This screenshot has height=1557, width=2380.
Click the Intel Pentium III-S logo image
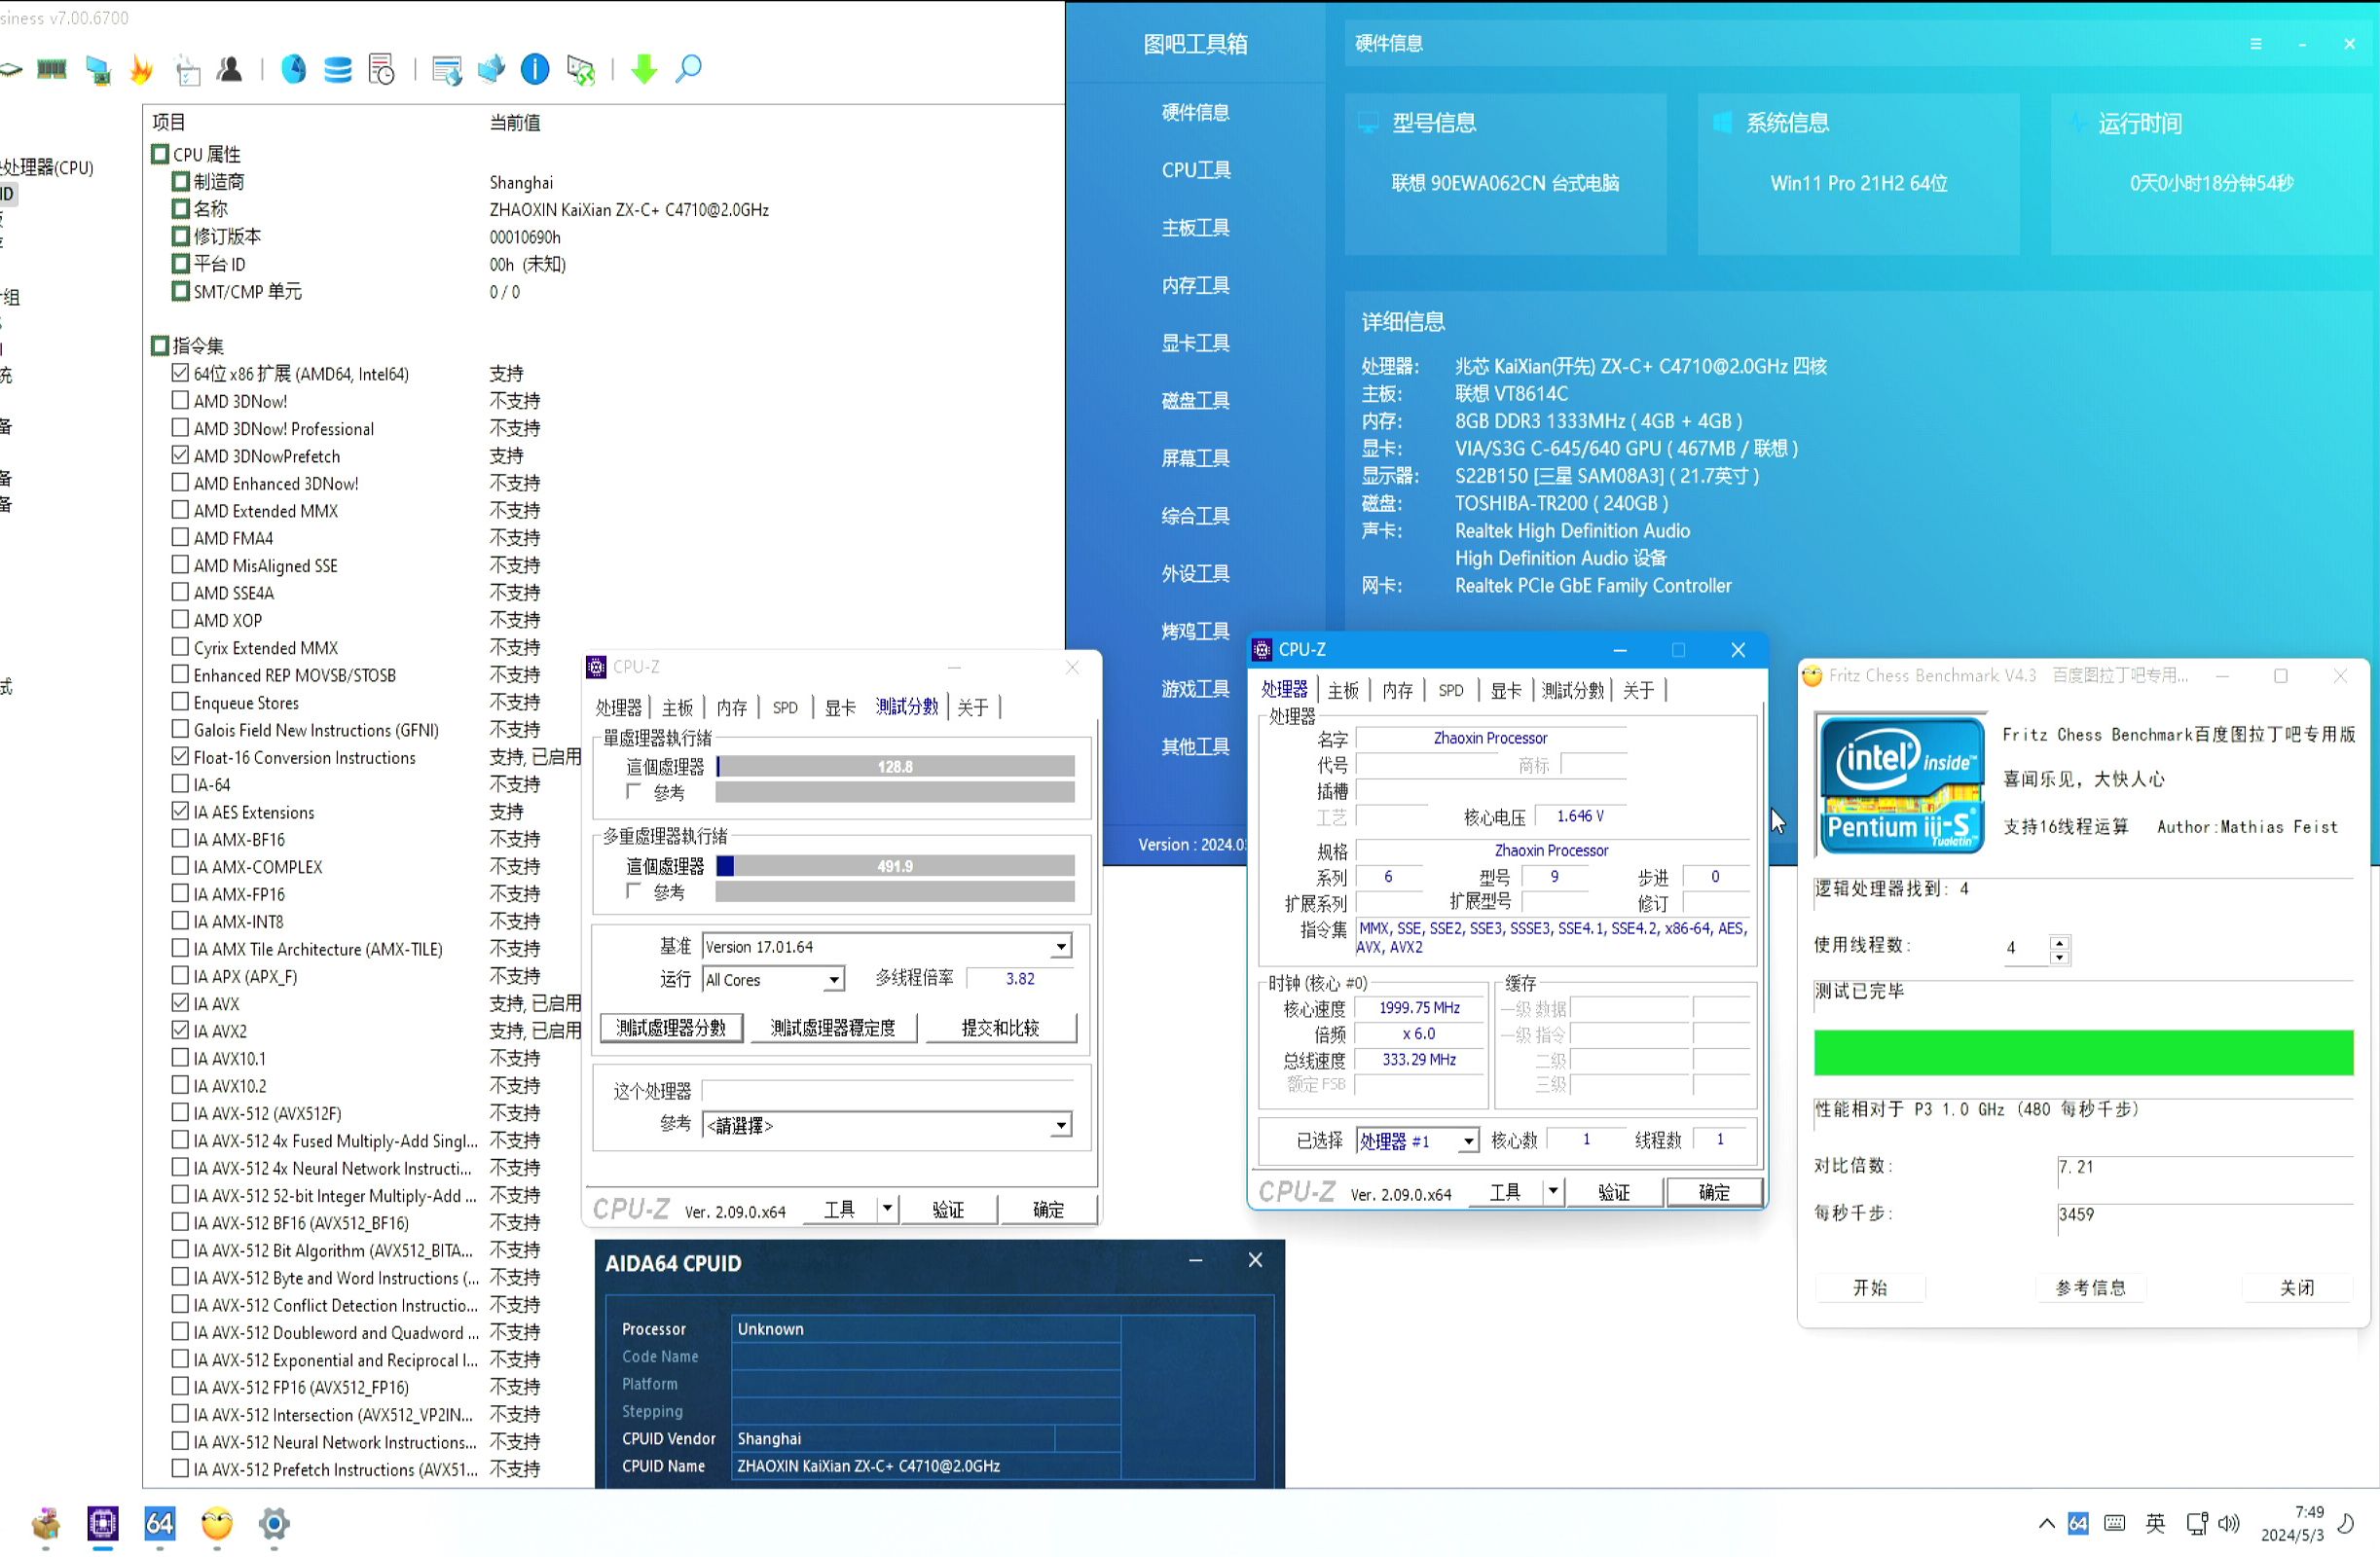[x=1900, y=785]
